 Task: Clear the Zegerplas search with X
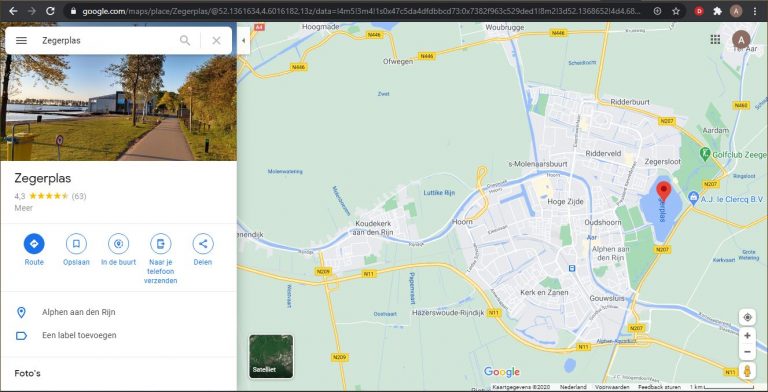click(x=216, y=40)
